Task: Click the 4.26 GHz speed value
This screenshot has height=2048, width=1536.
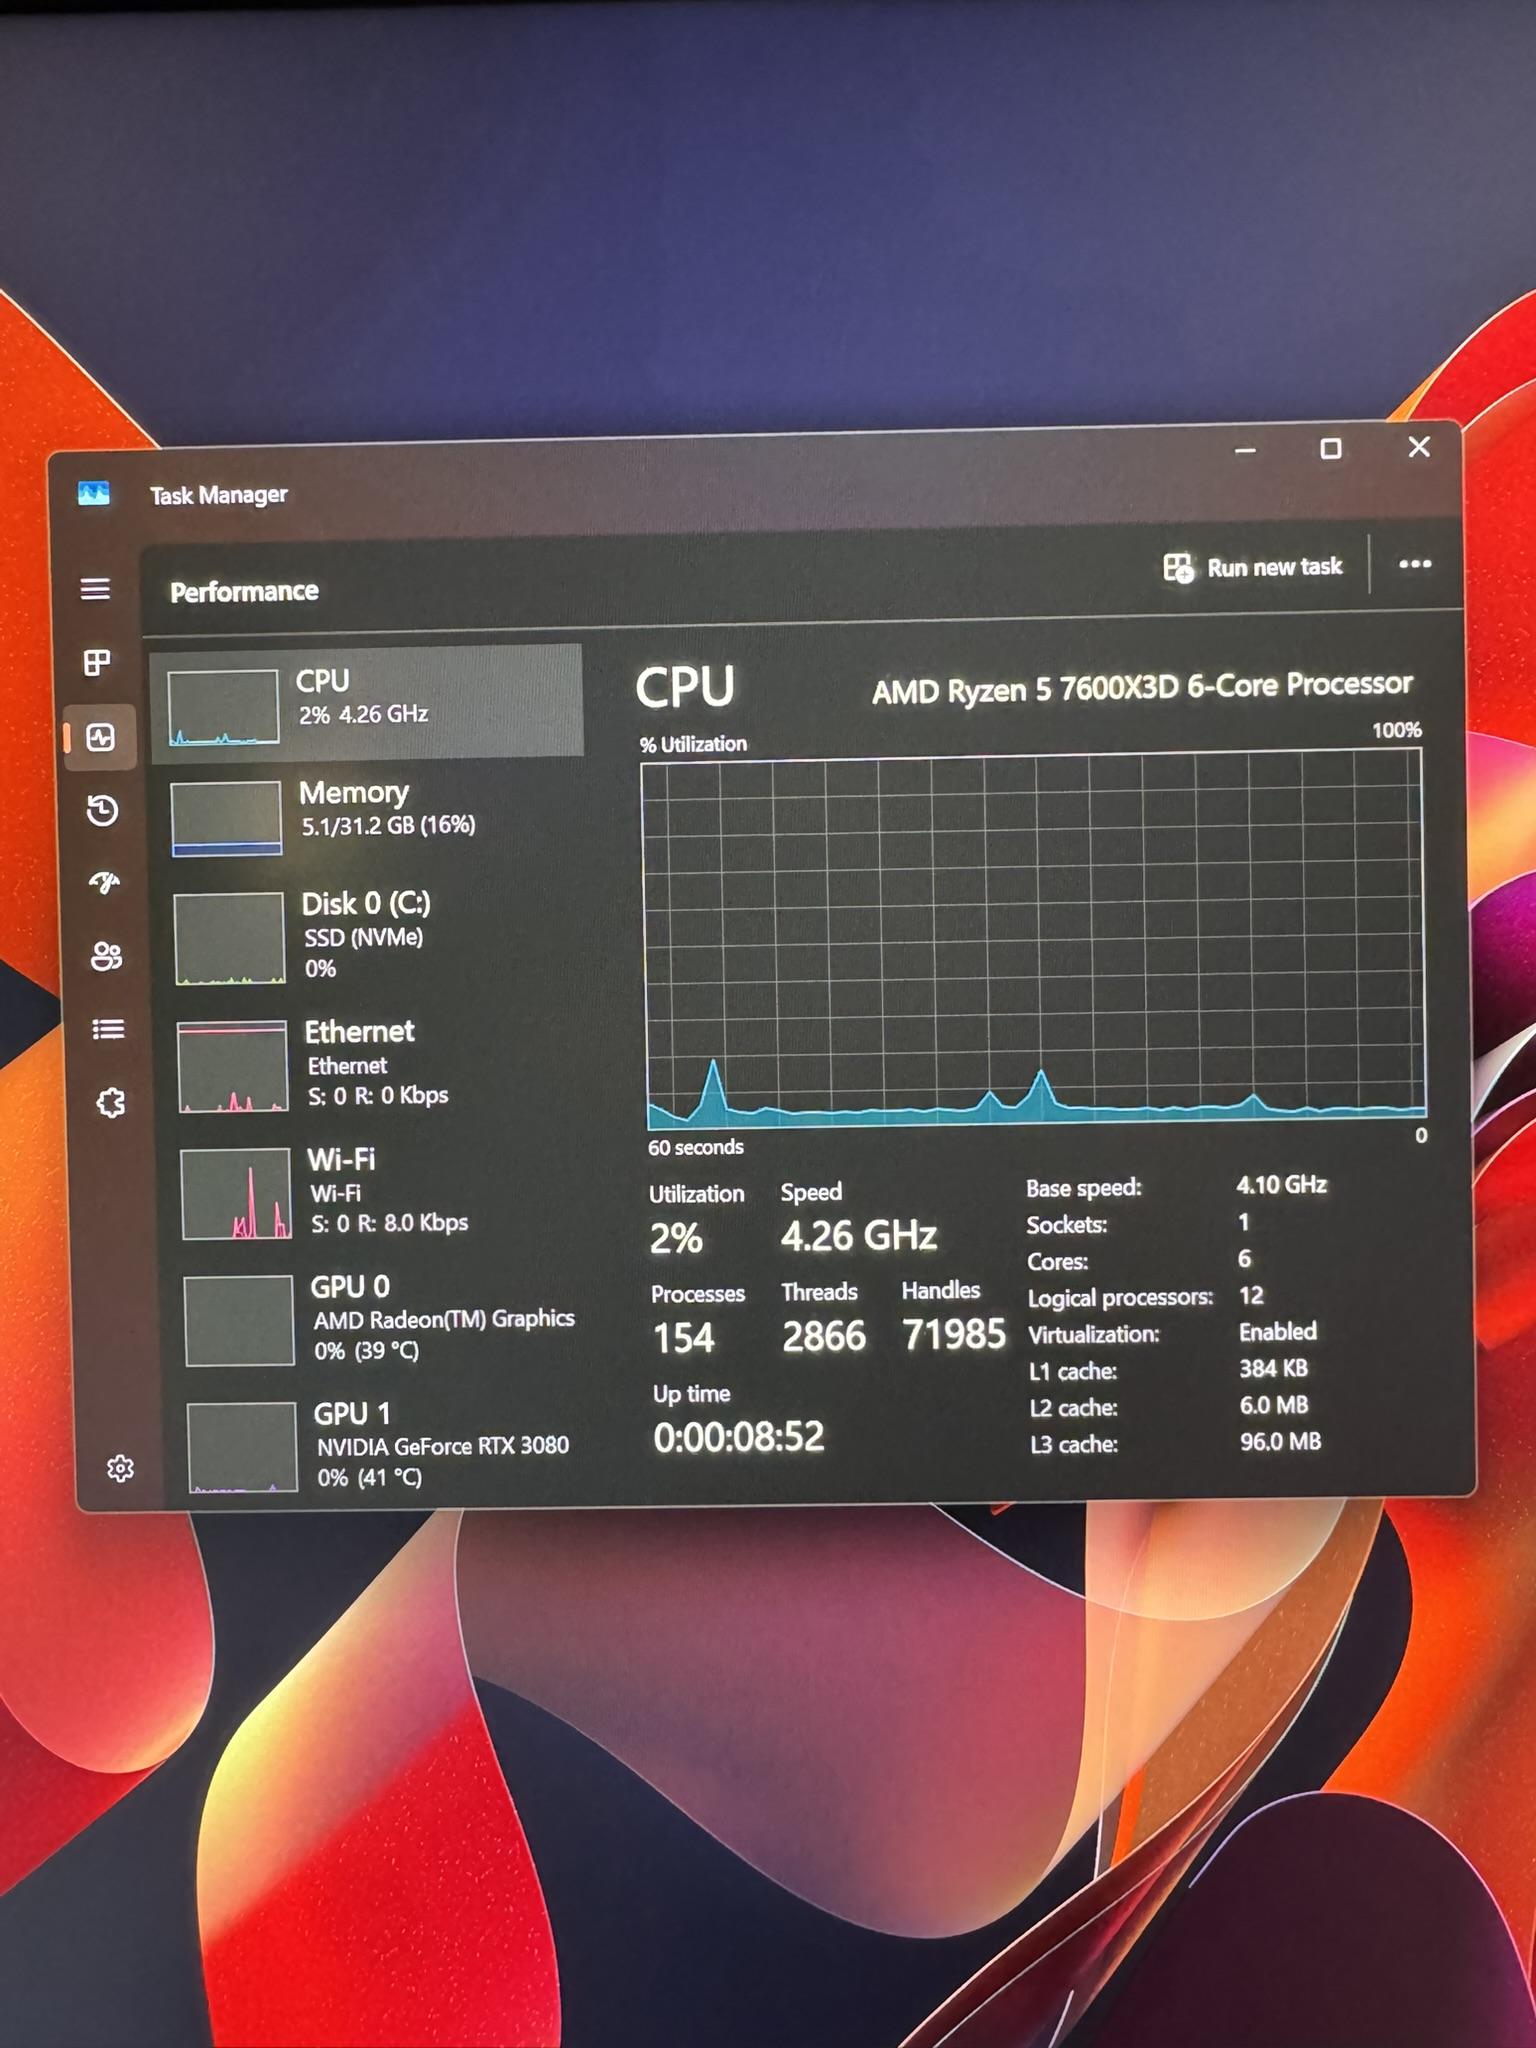Action: coord(859,1236)
